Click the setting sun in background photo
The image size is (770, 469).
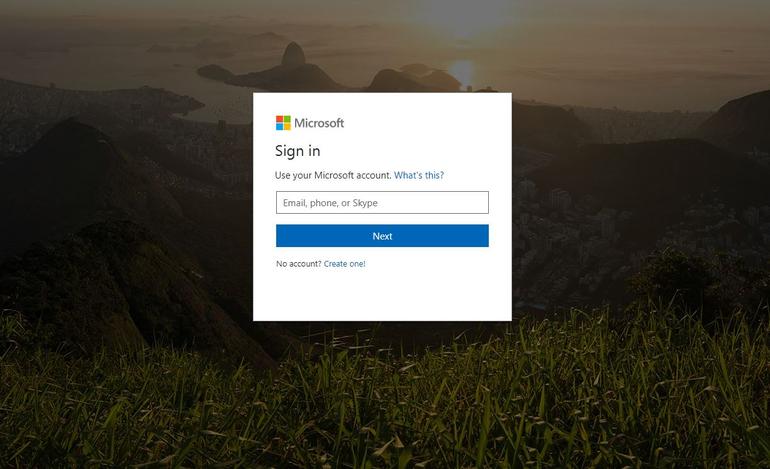pyautogui.click(x=462, y=71)
